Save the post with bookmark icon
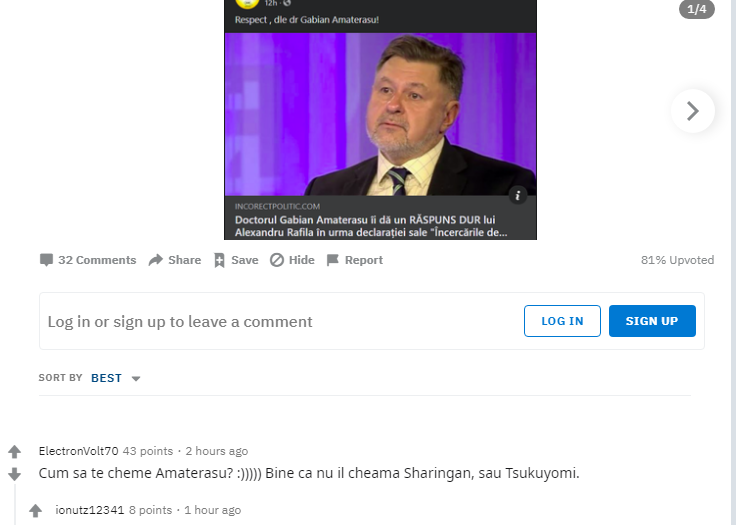Viewport: 736px width, 525px height. (236, 260)
